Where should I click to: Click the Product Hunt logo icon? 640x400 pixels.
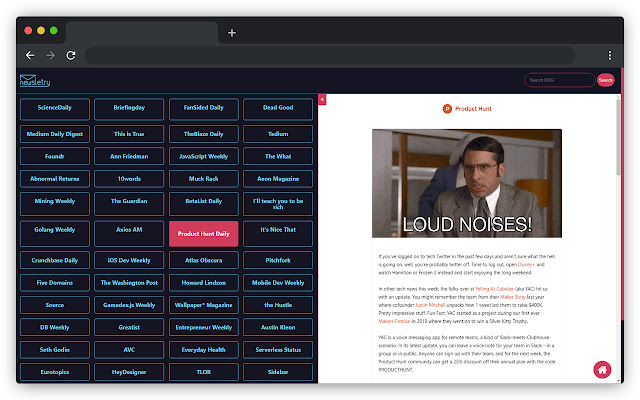(447, 109)
